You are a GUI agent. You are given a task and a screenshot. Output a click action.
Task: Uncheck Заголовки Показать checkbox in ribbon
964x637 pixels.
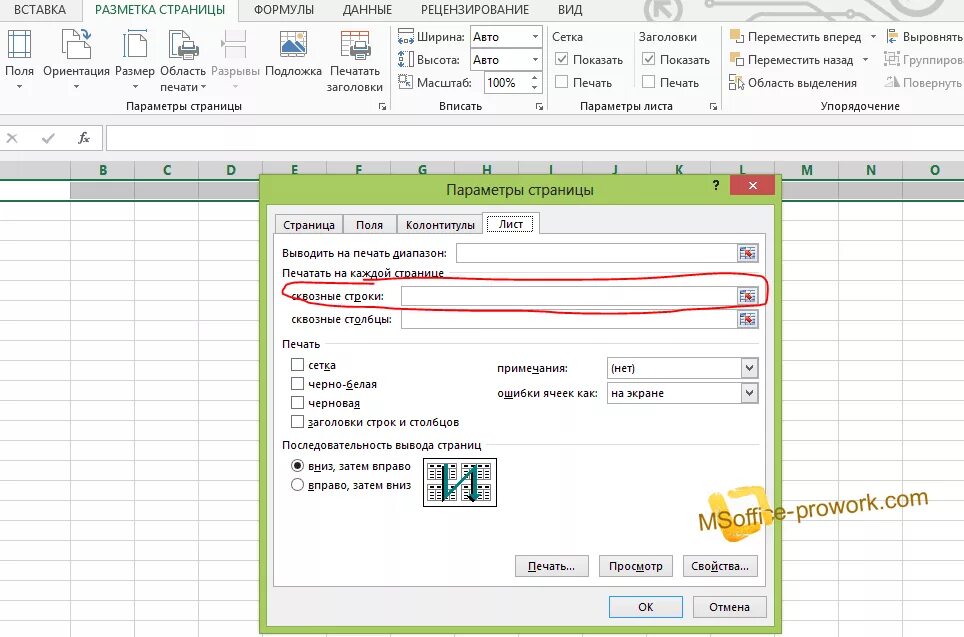pyautogui.click(x=648, y=60)
